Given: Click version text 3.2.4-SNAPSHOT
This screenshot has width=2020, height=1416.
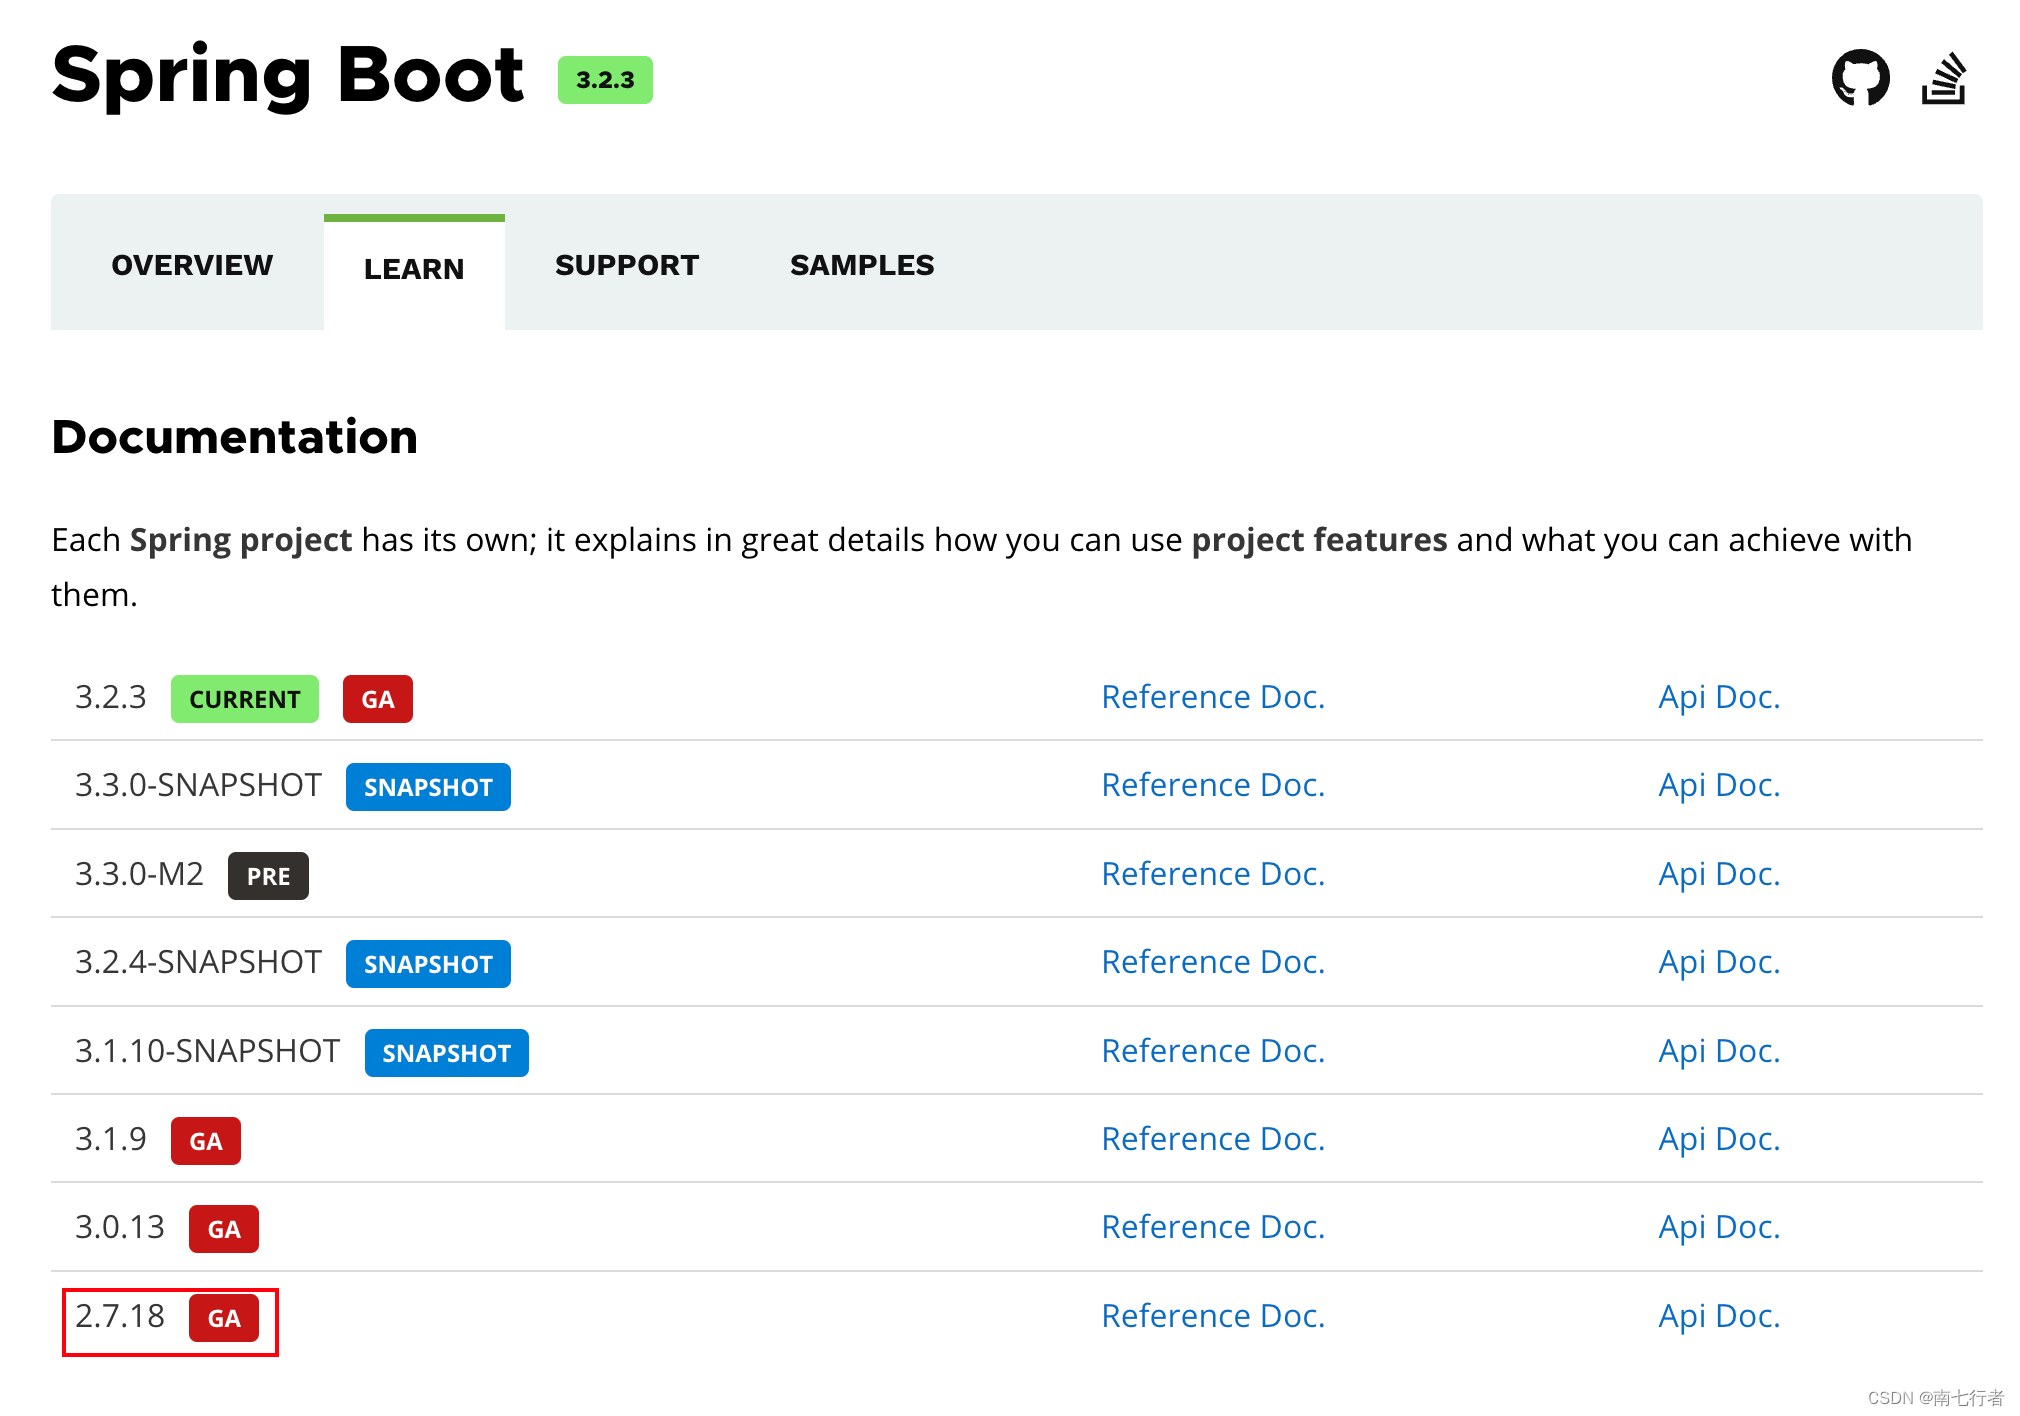Looking at the screenshot, I should [198, 962].
